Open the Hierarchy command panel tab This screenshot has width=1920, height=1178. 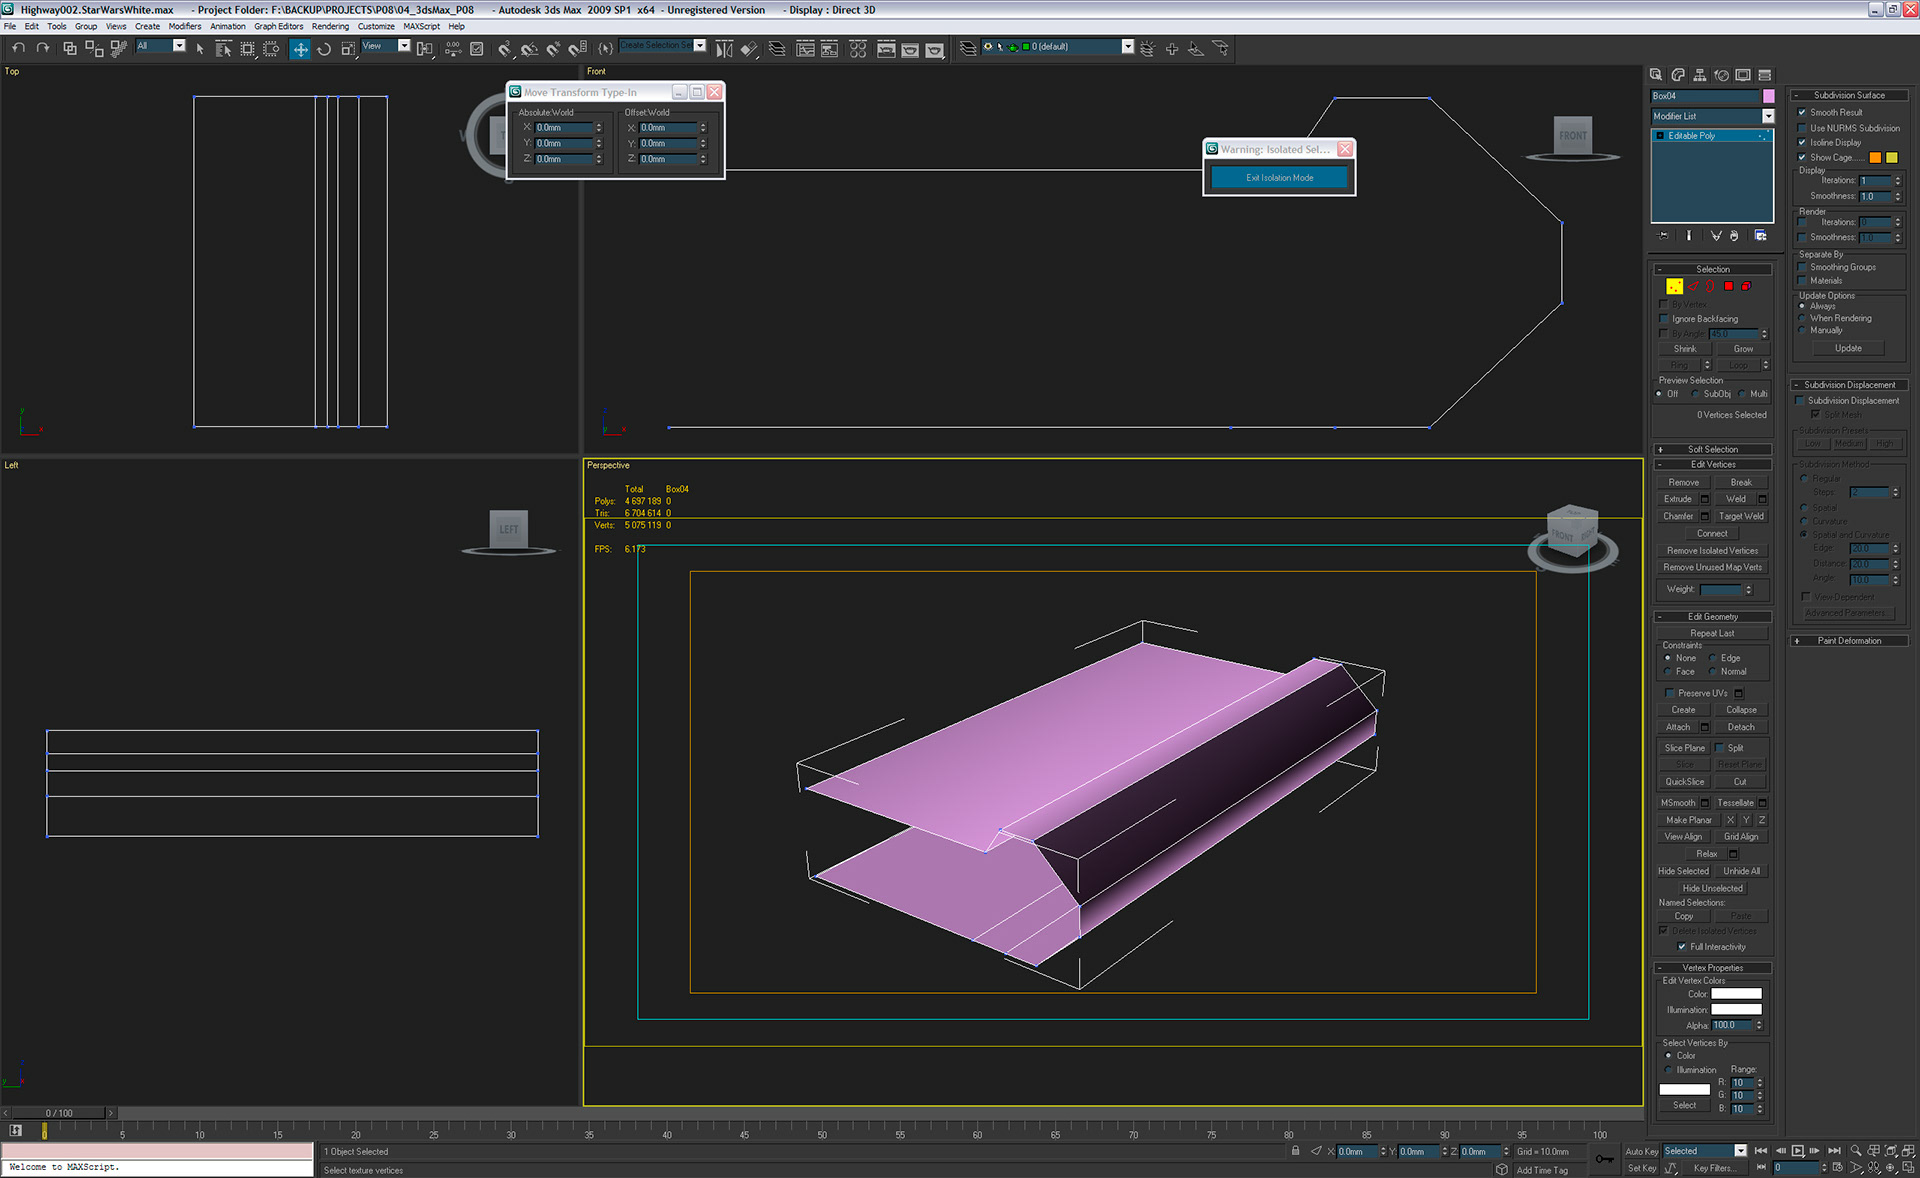1699,75
